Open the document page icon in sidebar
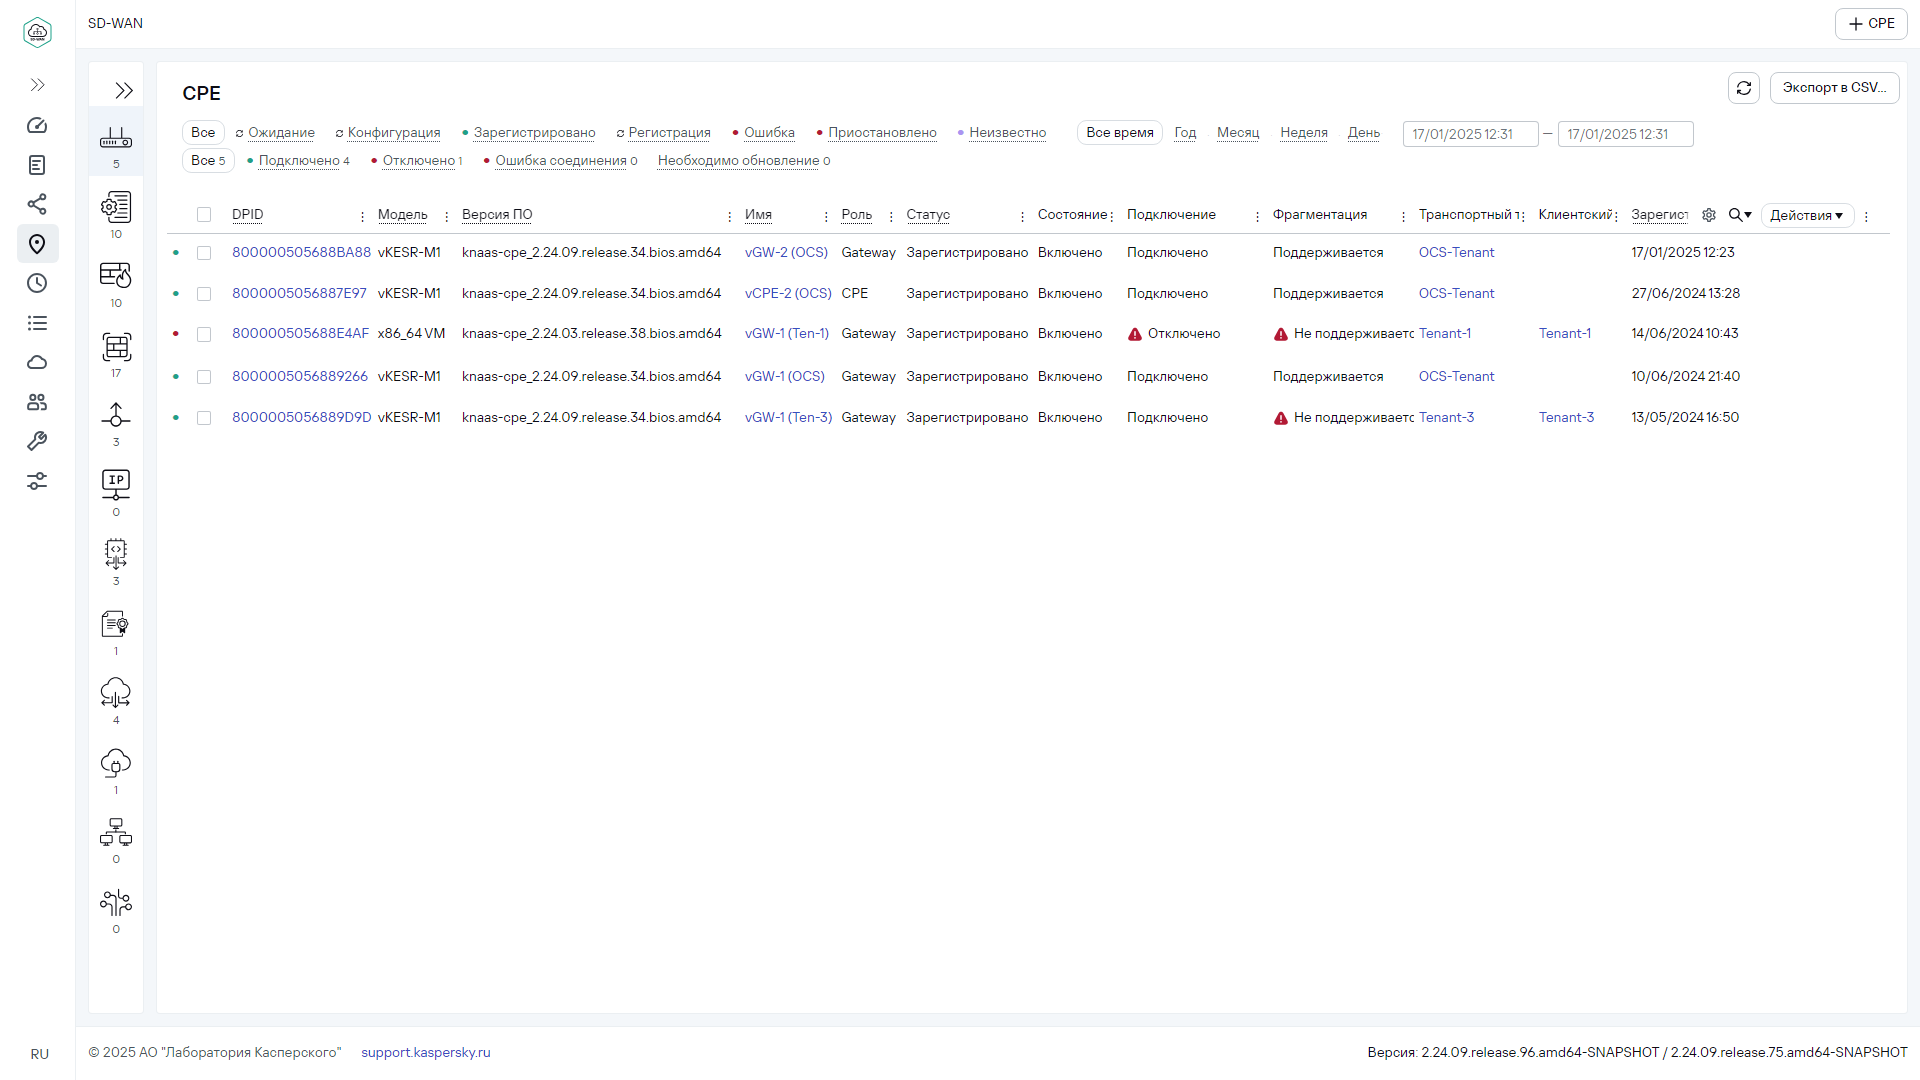Image resolution: width=1920 pixels, height=1080 pixels. point(37,165)
